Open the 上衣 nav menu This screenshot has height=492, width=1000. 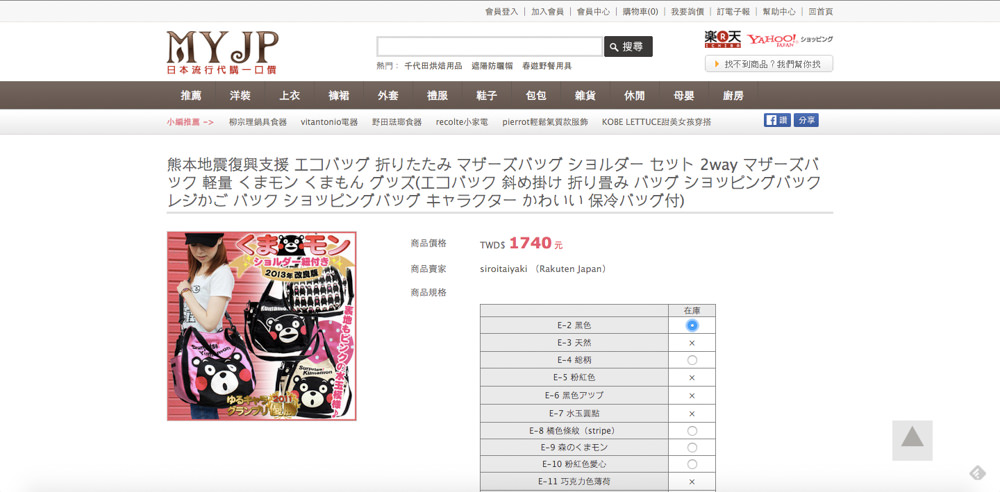(x=290, y=95)
